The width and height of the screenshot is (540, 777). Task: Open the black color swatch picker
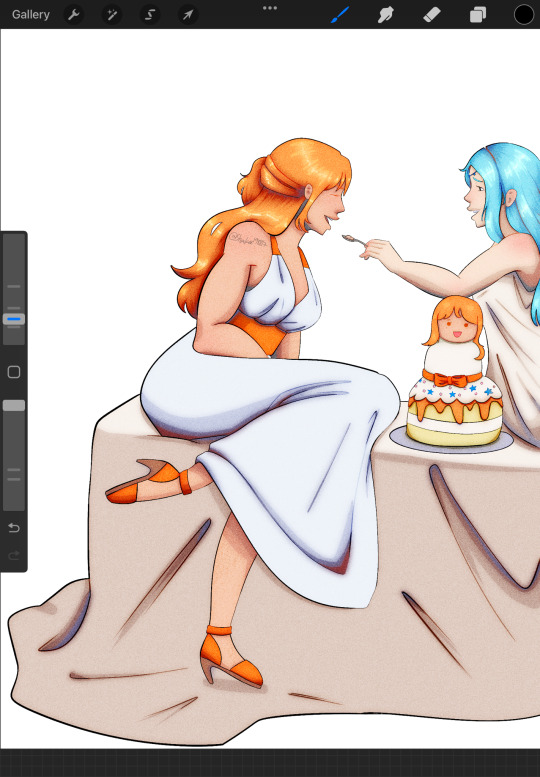524,15
